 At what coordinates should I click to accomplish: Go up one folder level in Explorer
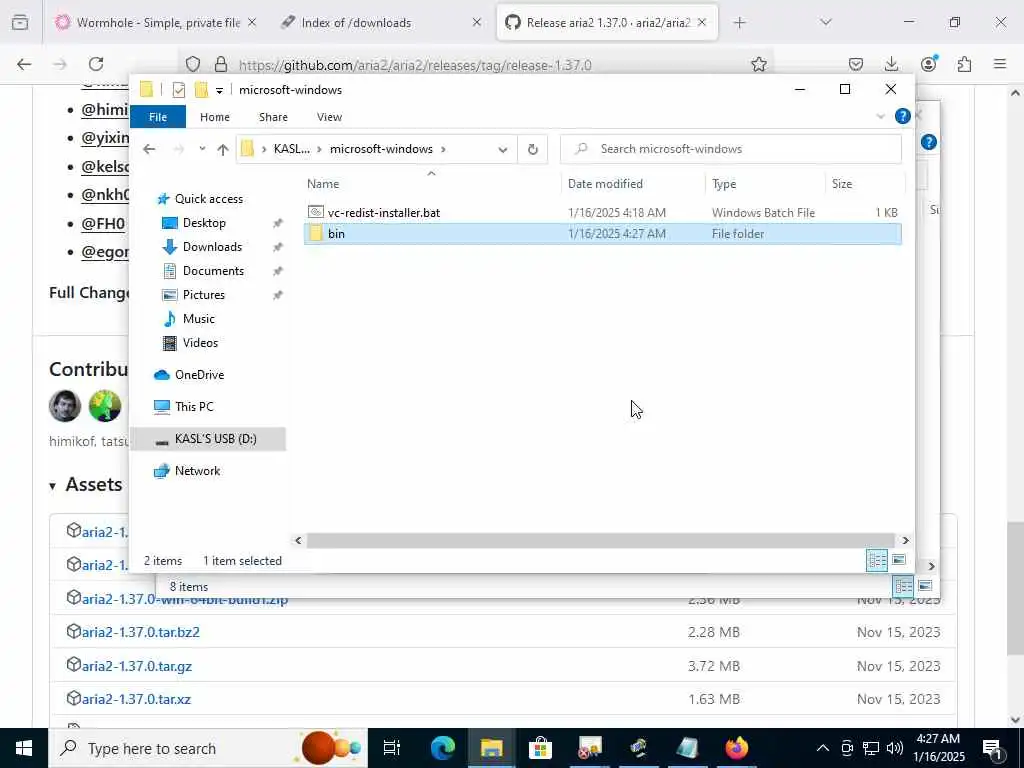click(223, 150)
